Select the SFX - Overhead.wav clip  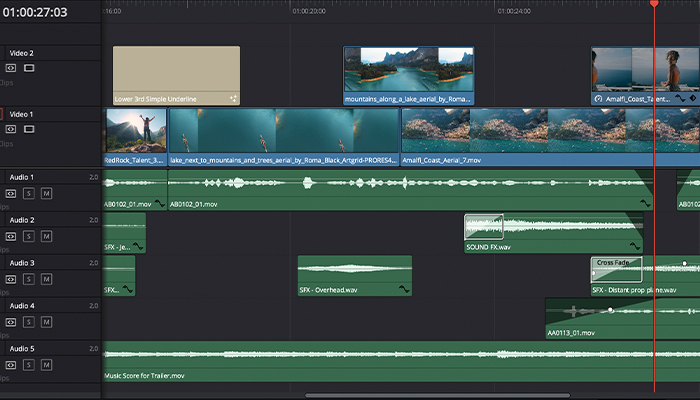(355, 275)
